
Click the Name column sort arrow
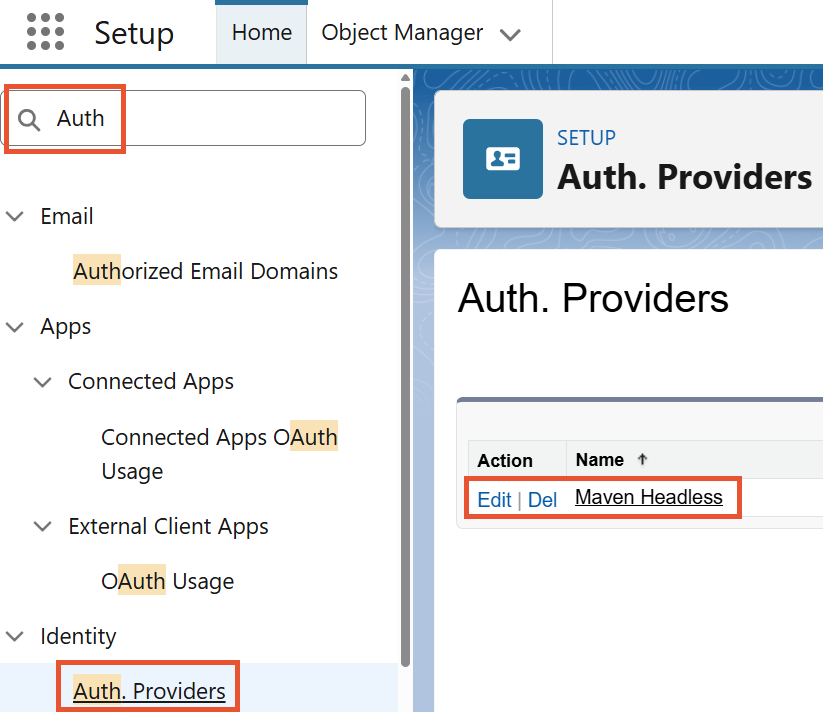pyautogui.click(x=642, y=460)
